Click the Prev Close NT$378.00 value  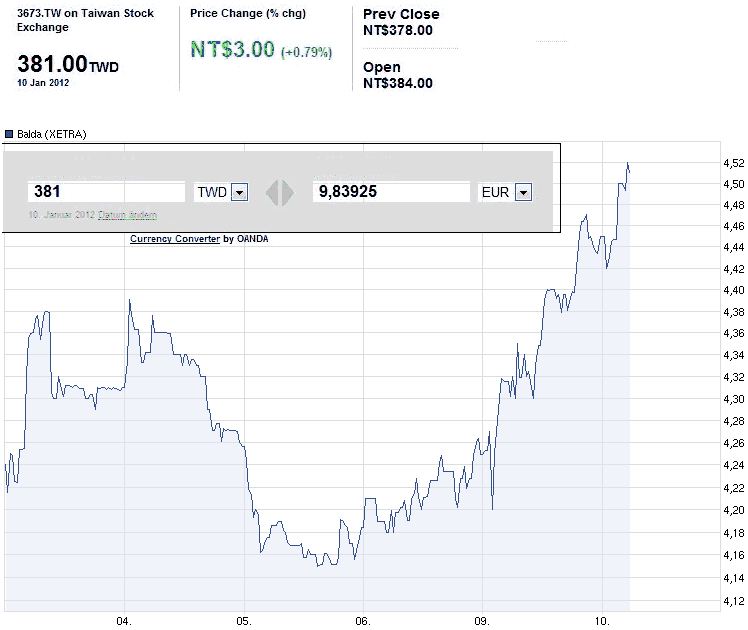398,30
